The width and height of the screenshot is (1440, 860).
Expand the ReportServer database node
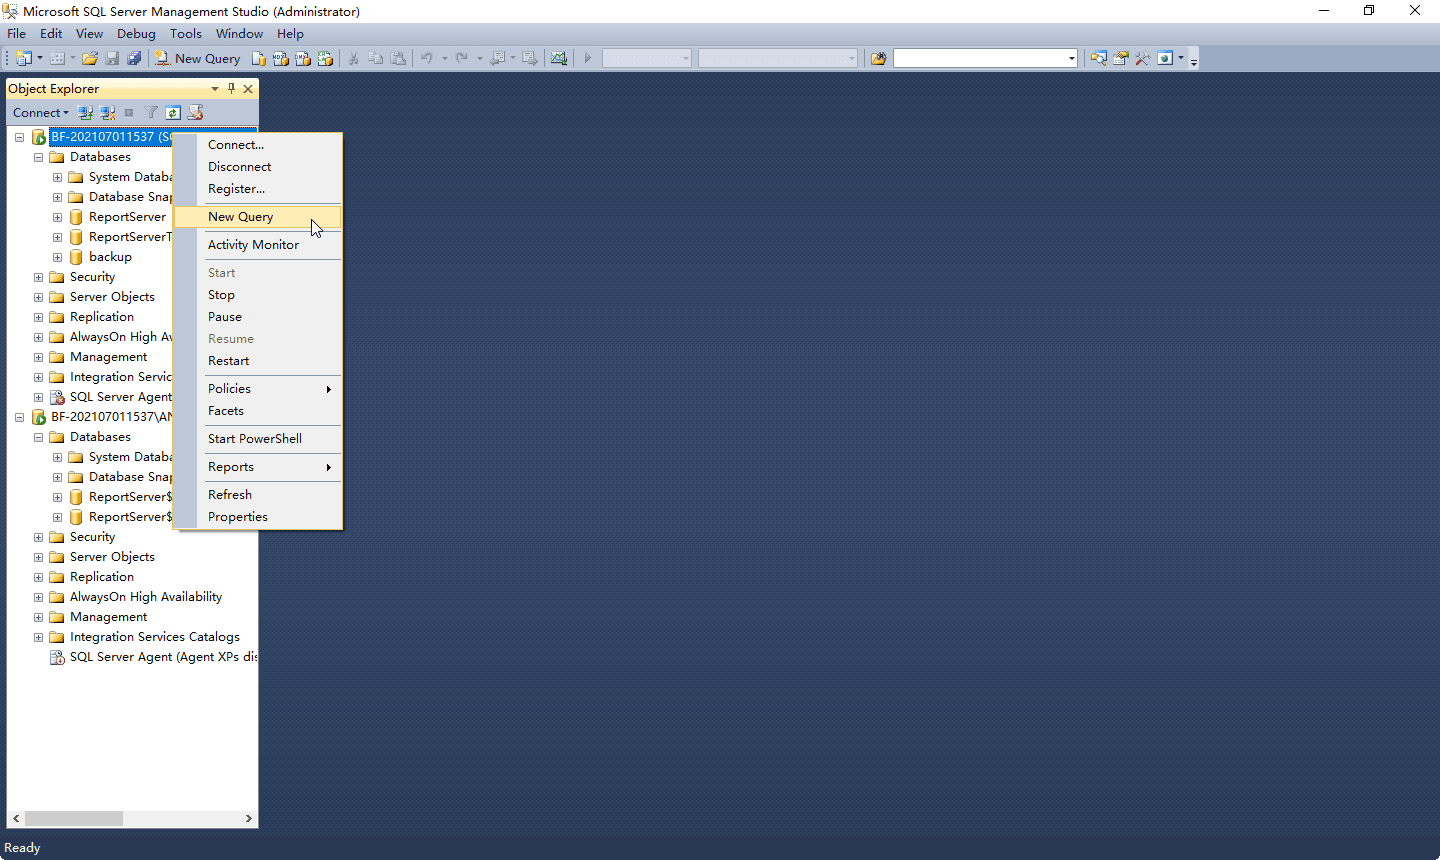pyautogui.click(x=57, y=217)
